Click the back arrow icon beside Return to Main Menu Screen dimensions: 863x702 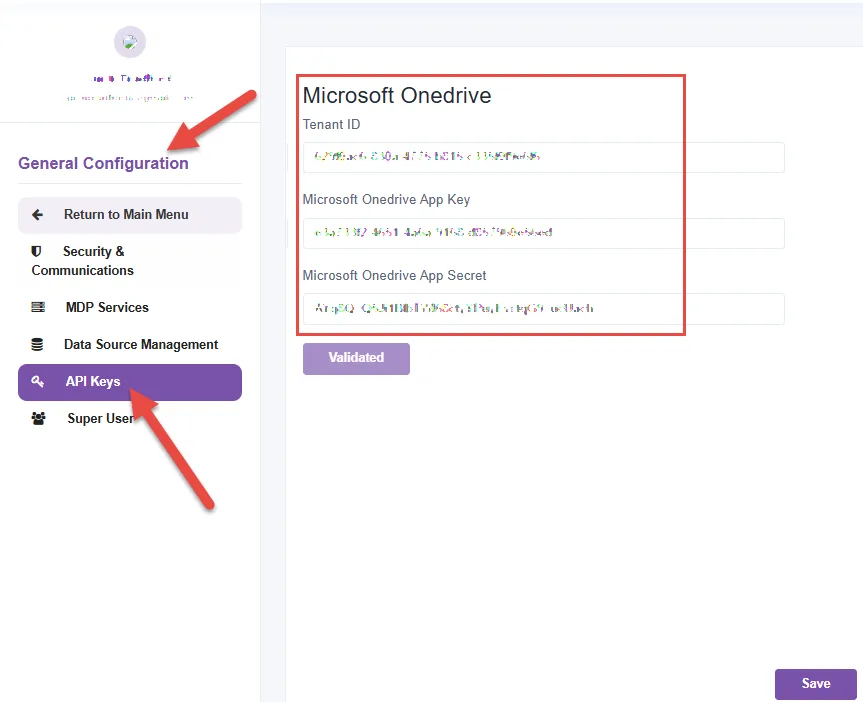pos(37,215)
